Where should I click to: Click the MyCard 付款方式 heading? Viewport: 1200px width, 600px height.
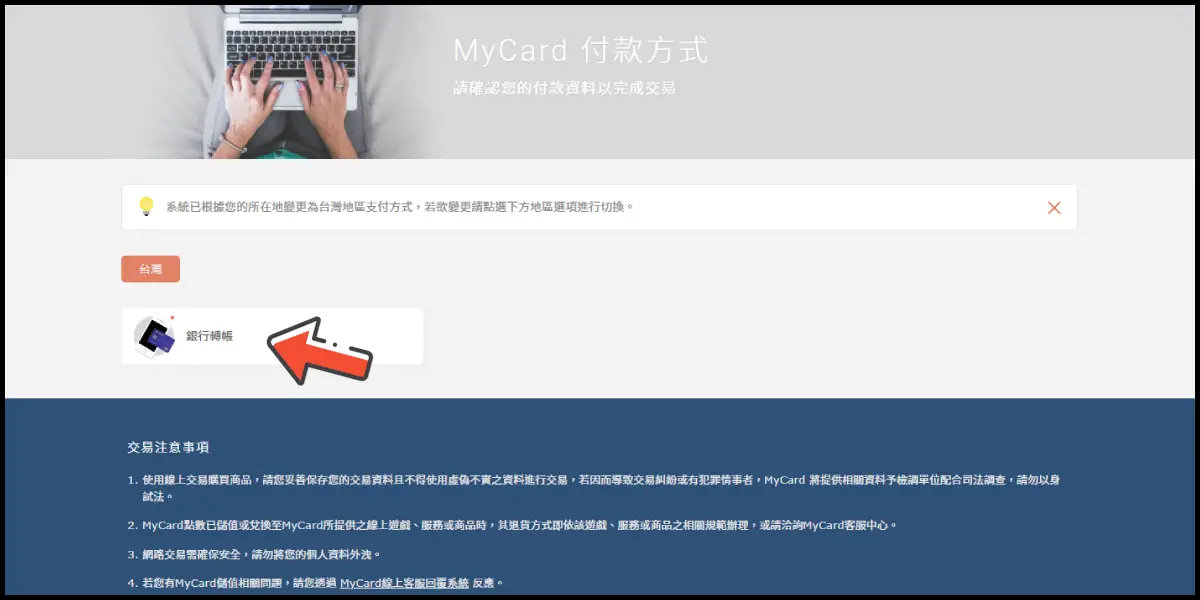581,51
